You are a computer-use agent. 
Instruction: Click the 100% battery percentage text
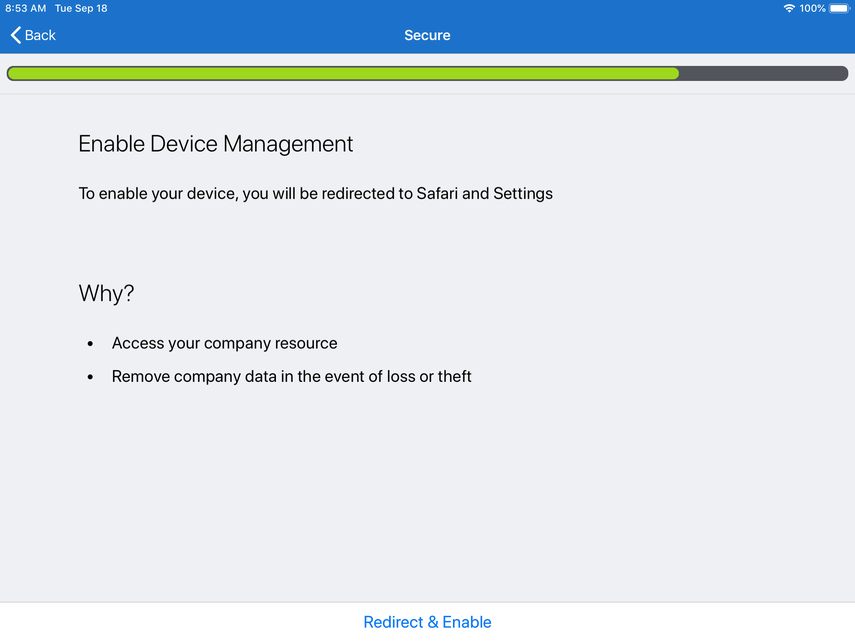pyautogui.click(x=812, y=8)
